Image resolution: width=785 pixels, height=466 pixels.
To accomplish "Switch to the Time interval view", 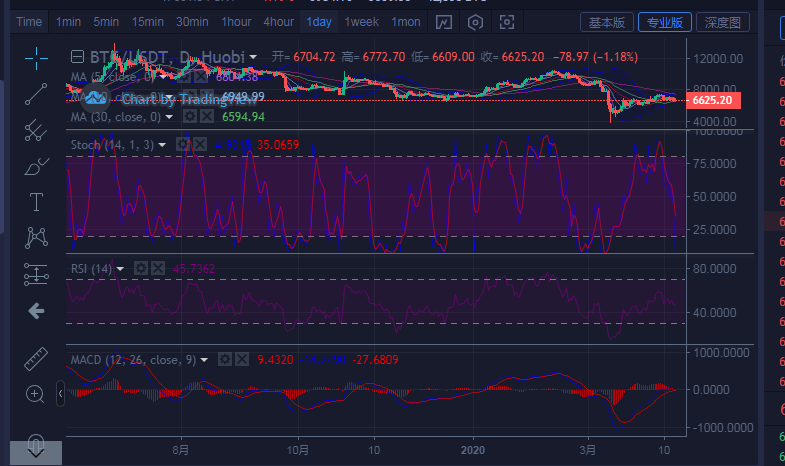I will pos(29,22).
